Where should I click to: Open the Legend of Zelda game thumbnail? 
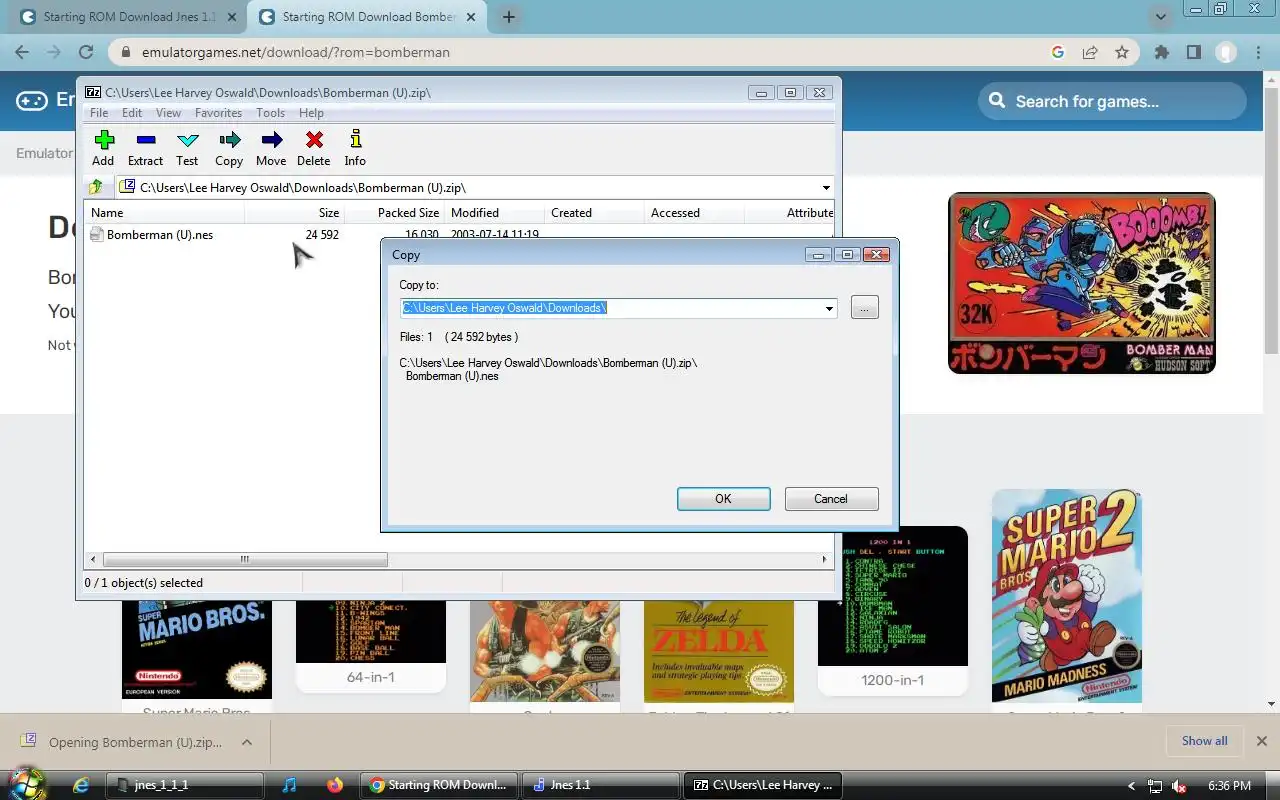719,651
